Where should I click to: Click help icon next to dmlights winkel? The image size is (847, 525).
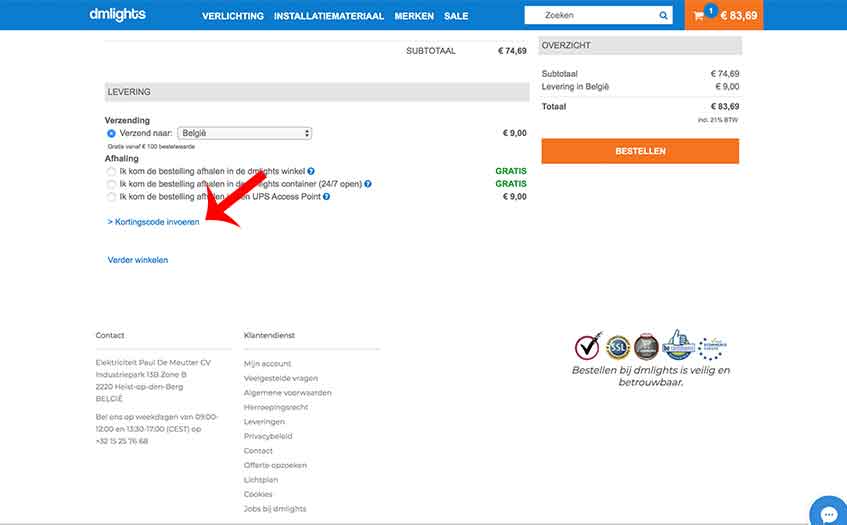click(311, 171)
